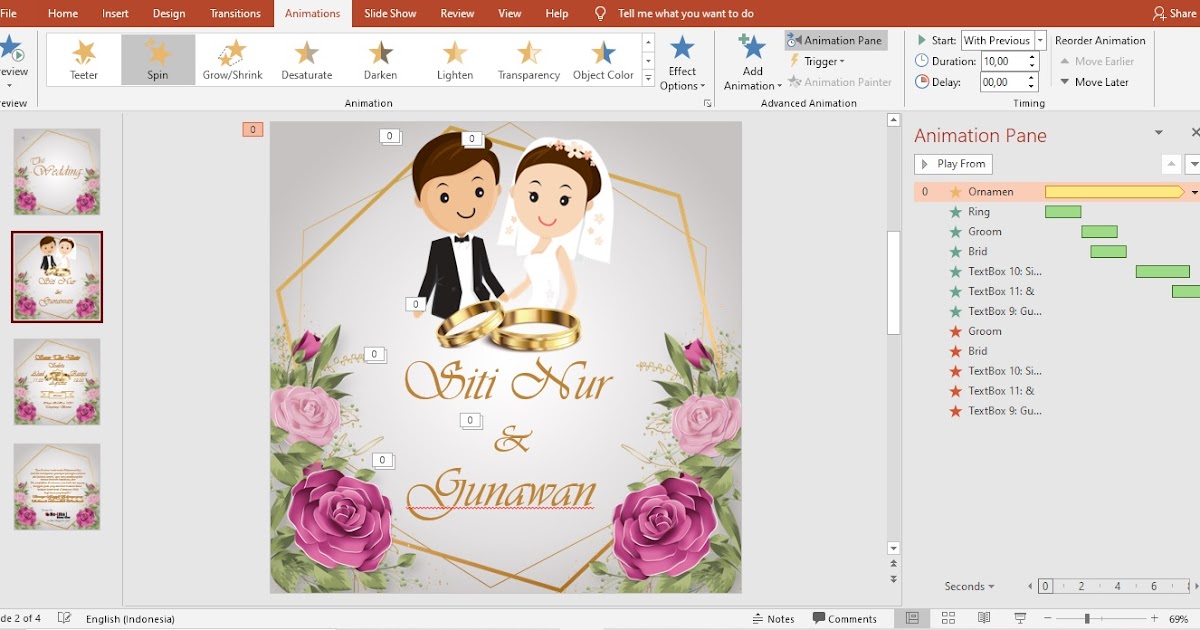Apply the Teeter animation effect
The height and width of the screenshot is (630, 1200).
tap(84, 59)
